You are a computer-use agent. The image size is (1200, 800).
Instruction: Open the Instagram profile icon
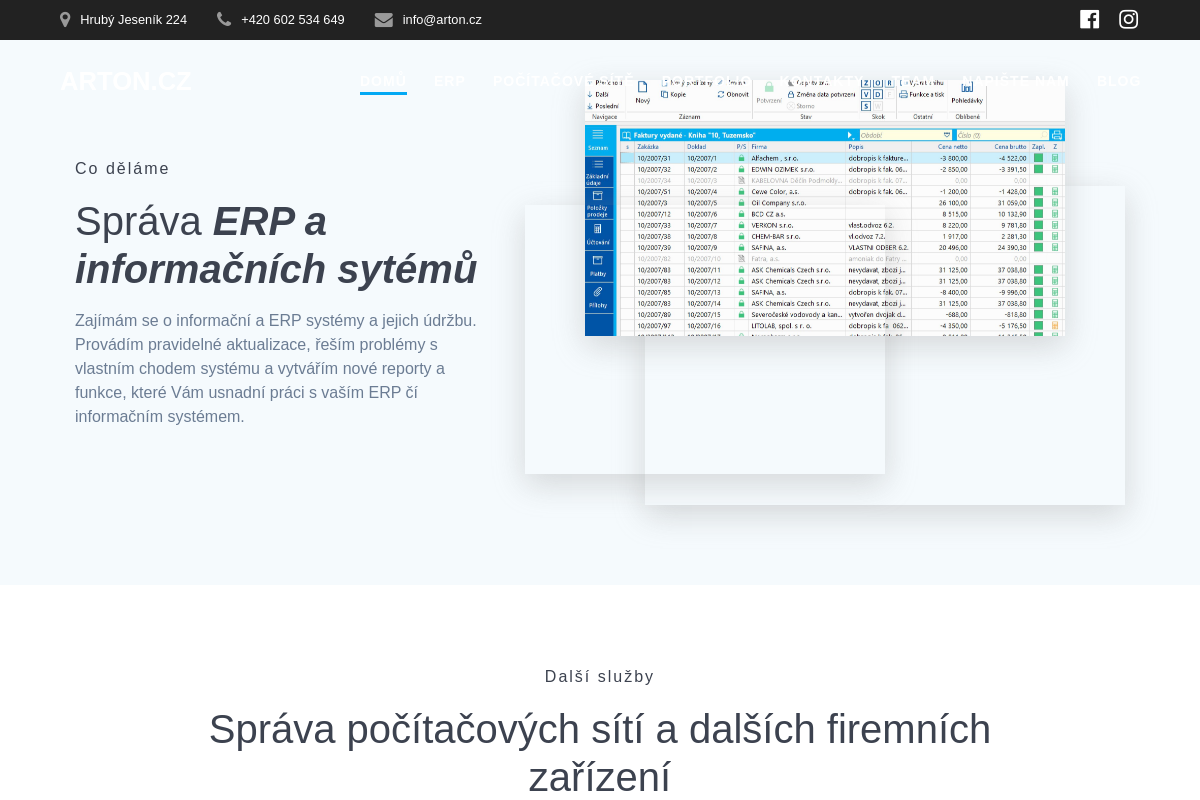click(x=1128, y=19)
